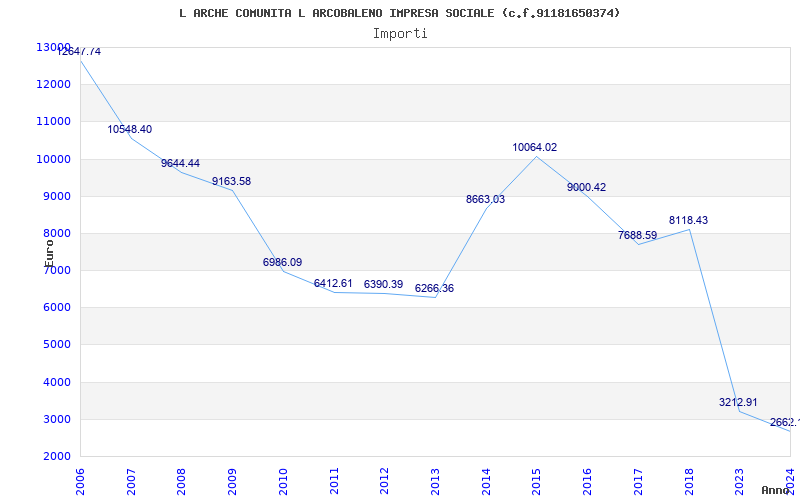Select the 9163.58 data label

pyautogui.click(x=232, y=181)
